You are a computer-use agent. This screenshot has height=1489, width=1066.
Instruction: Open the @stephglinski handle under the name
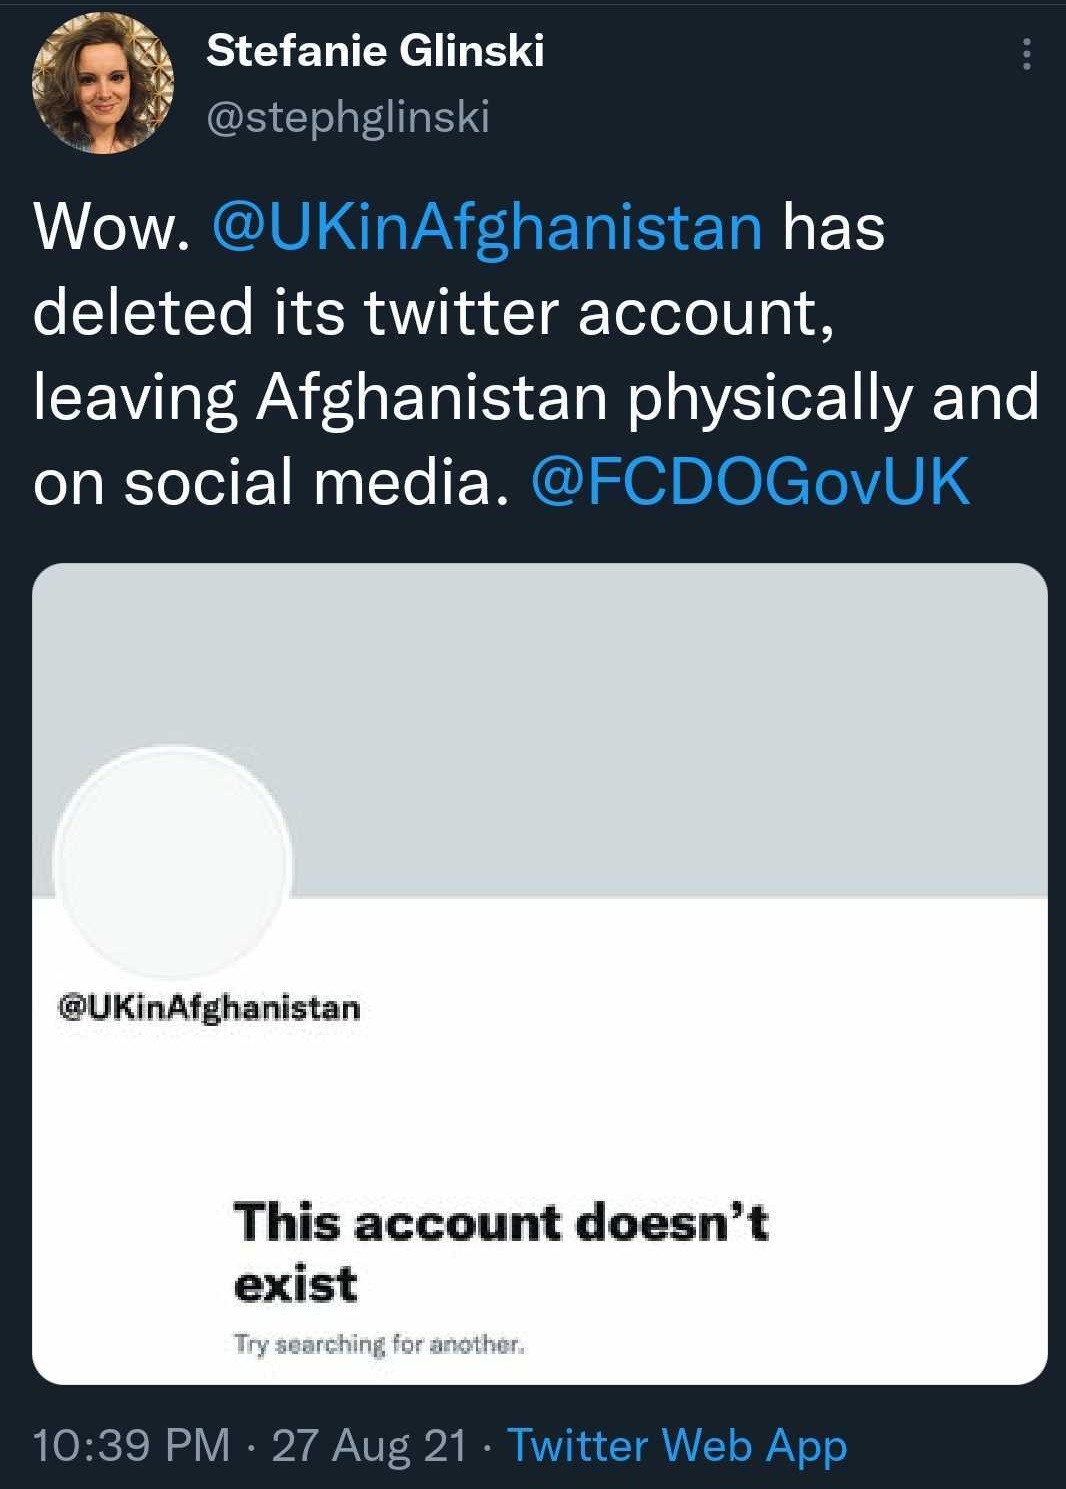[348, 117]
